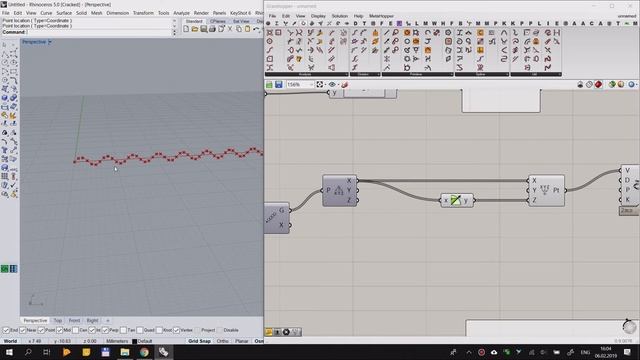This screenshot has height=360, width=640.
Task: Click Save icon in Rhino Standard toolbar
Action: tap(203, 29)
